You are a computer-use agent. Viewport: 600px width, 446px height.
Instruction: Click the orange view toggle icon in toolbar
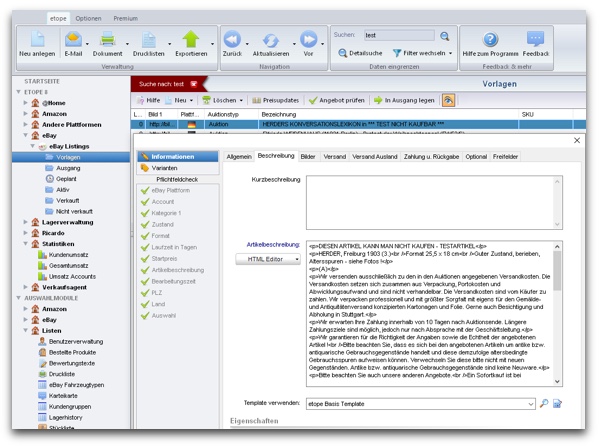point(448,100)
